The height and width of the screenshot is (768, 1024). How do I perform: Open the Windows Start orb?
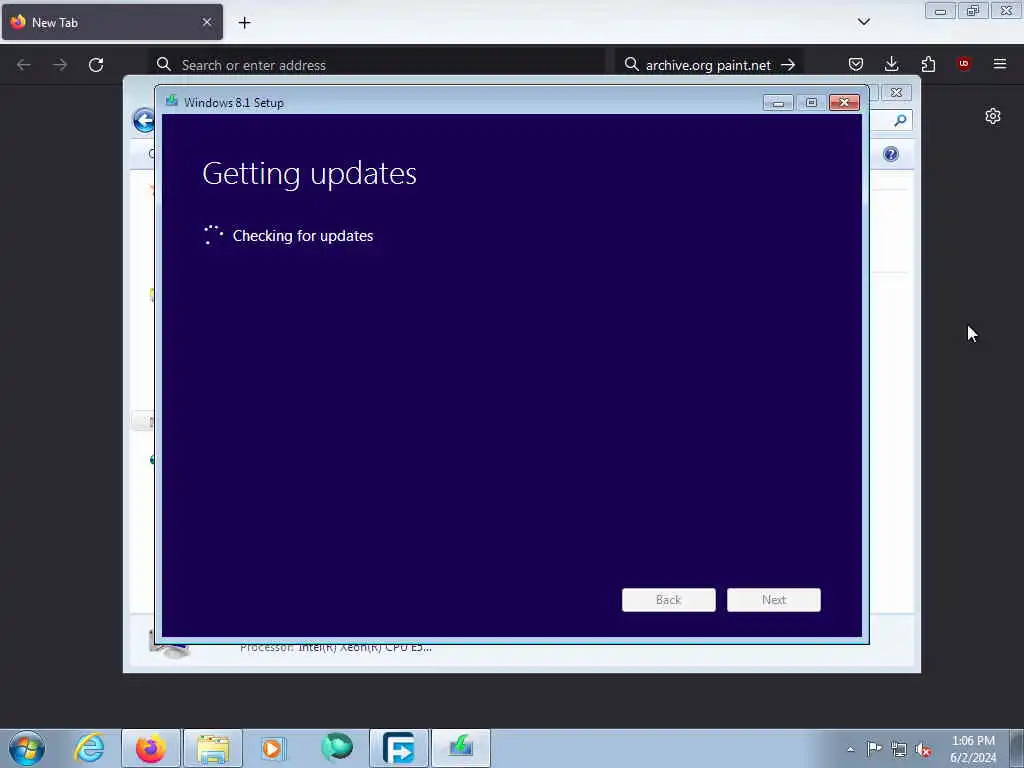(x=27, y=748)
